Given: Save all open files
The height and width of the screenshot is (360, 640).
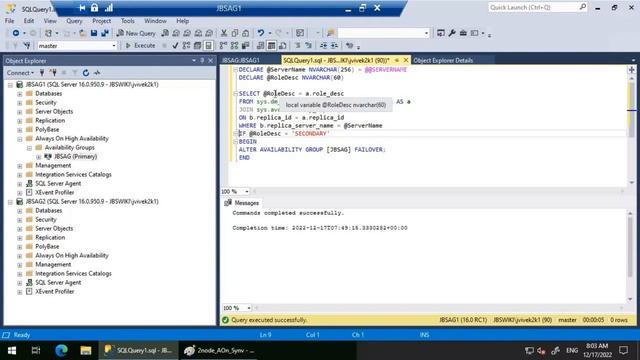Looking at the screenshot, I should point(105,33).
